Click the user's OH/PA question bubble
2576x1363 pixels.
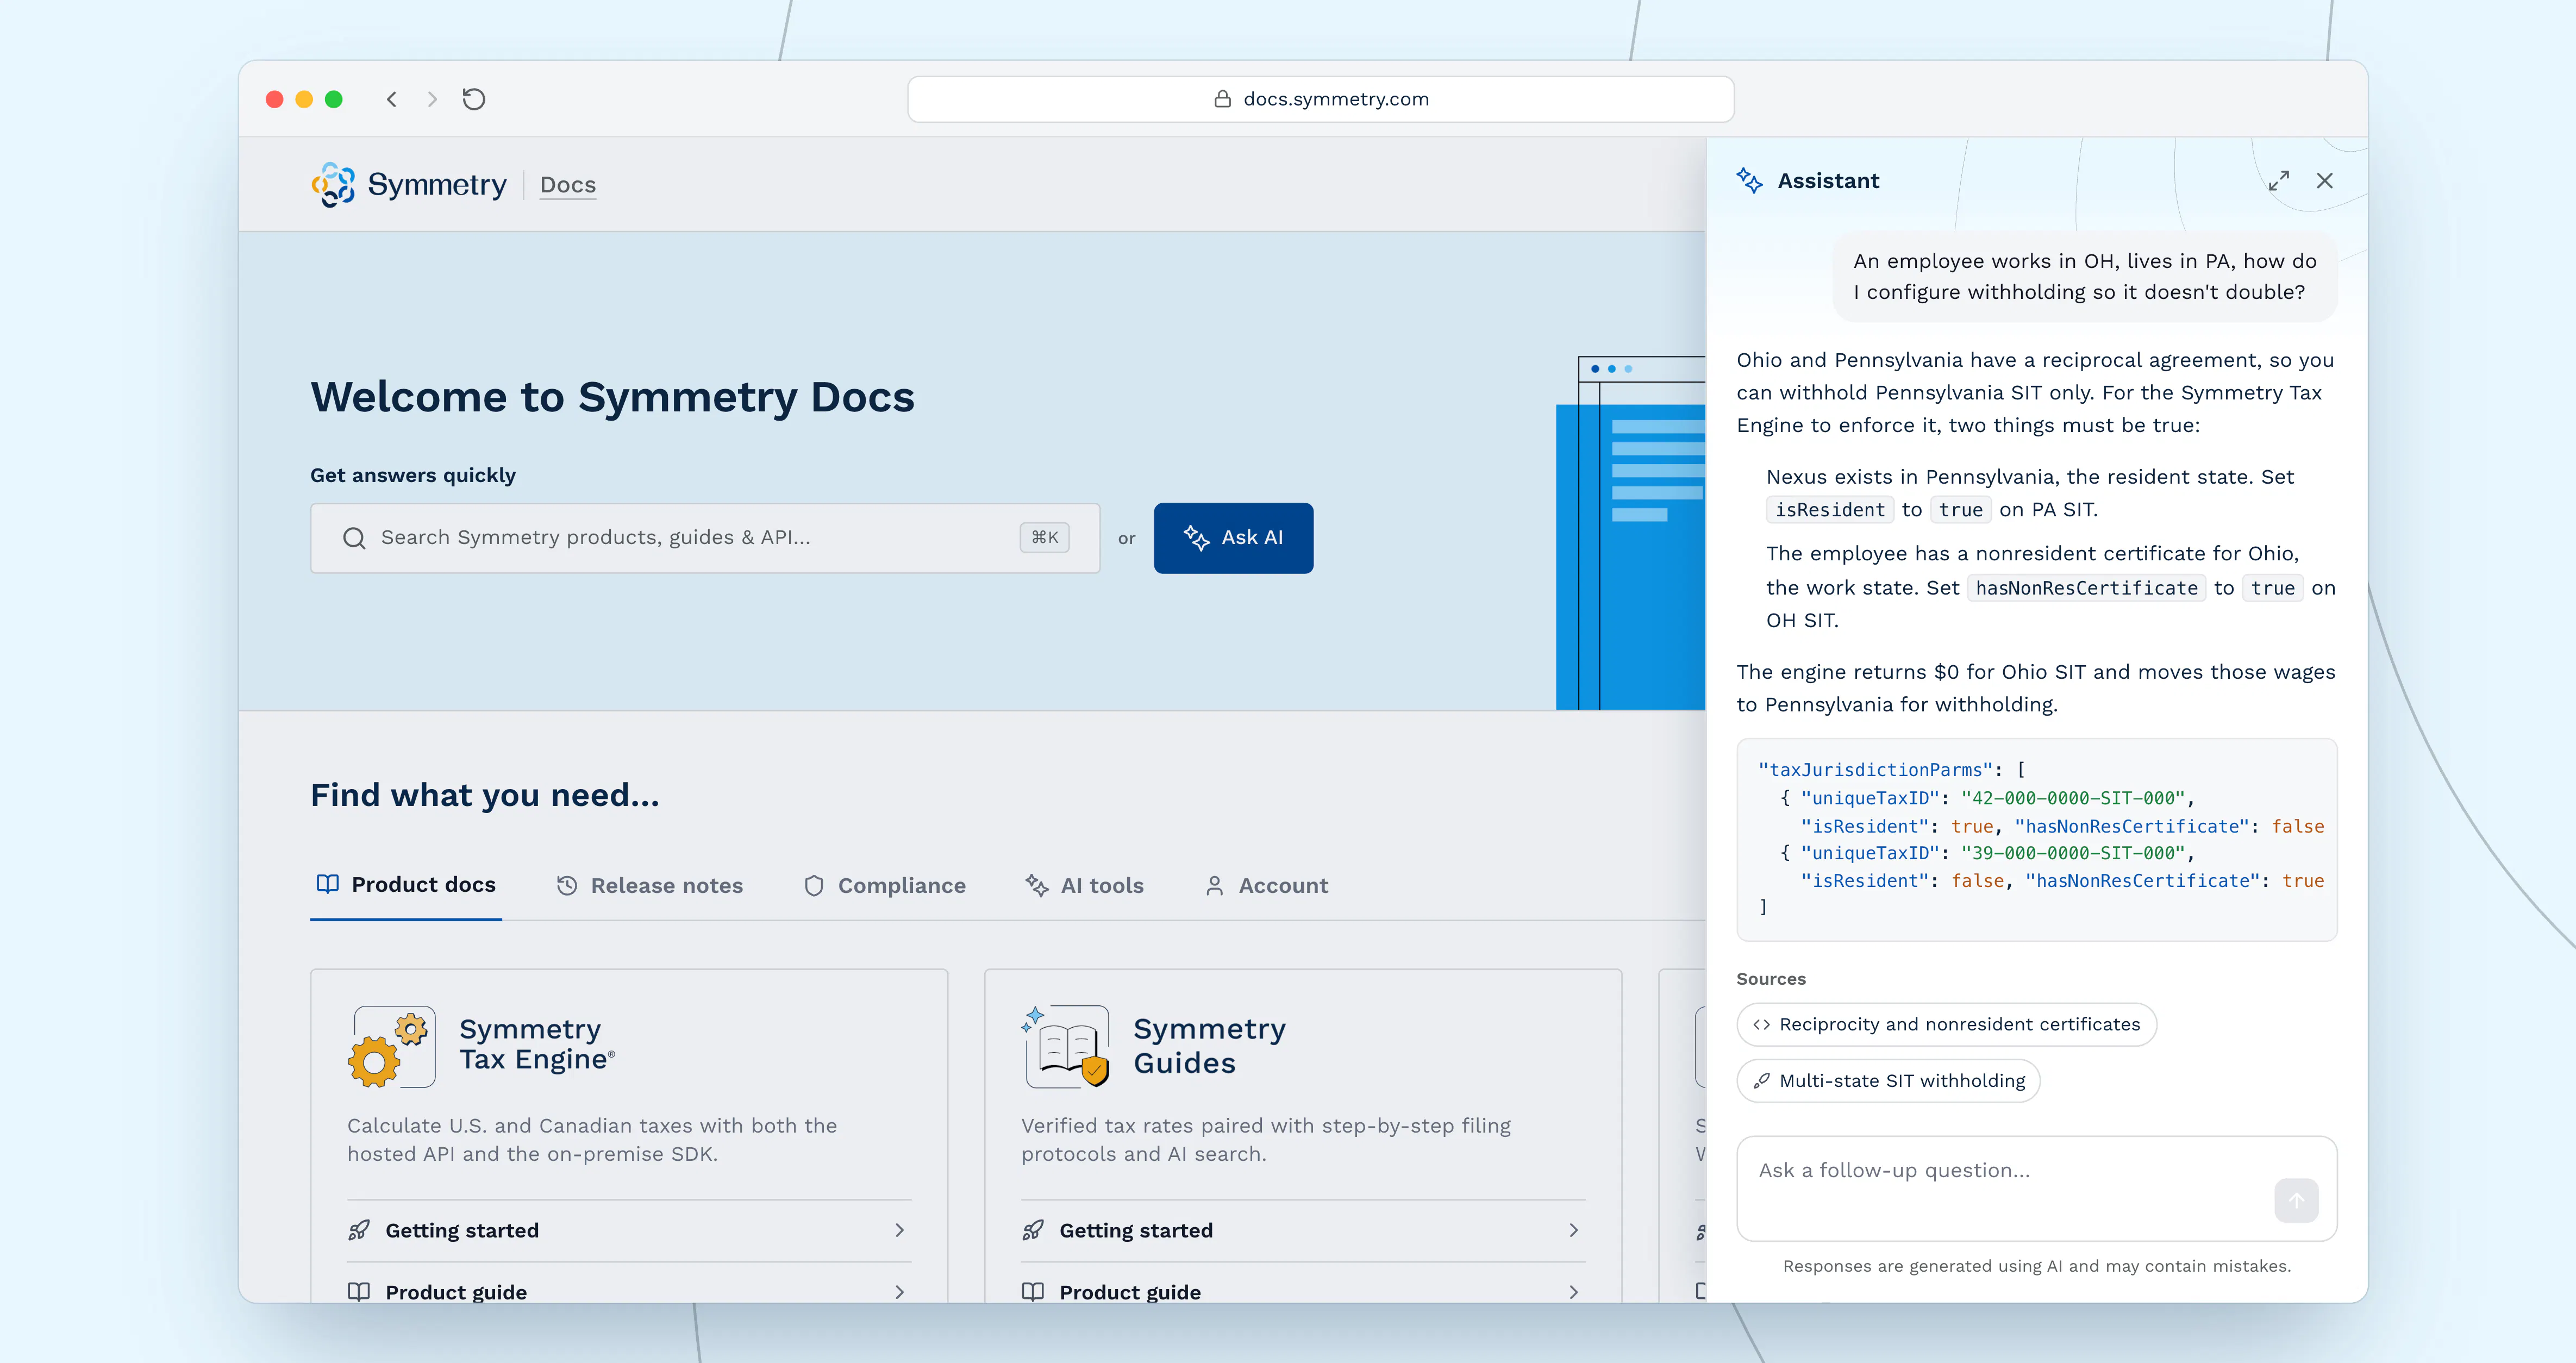click(2085, 277)
